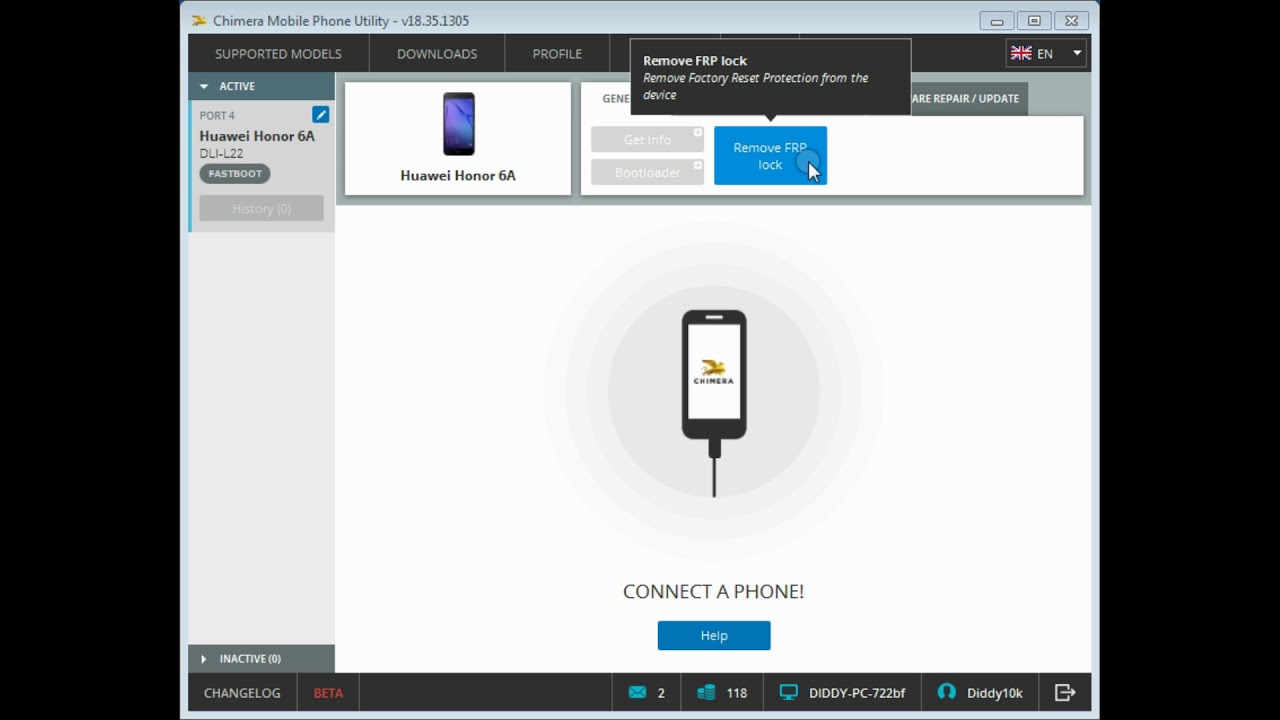Click the Diddy10k username
Image resolution: width=1280 pixels, height=720 pixels.
click(x=995, y=693)
